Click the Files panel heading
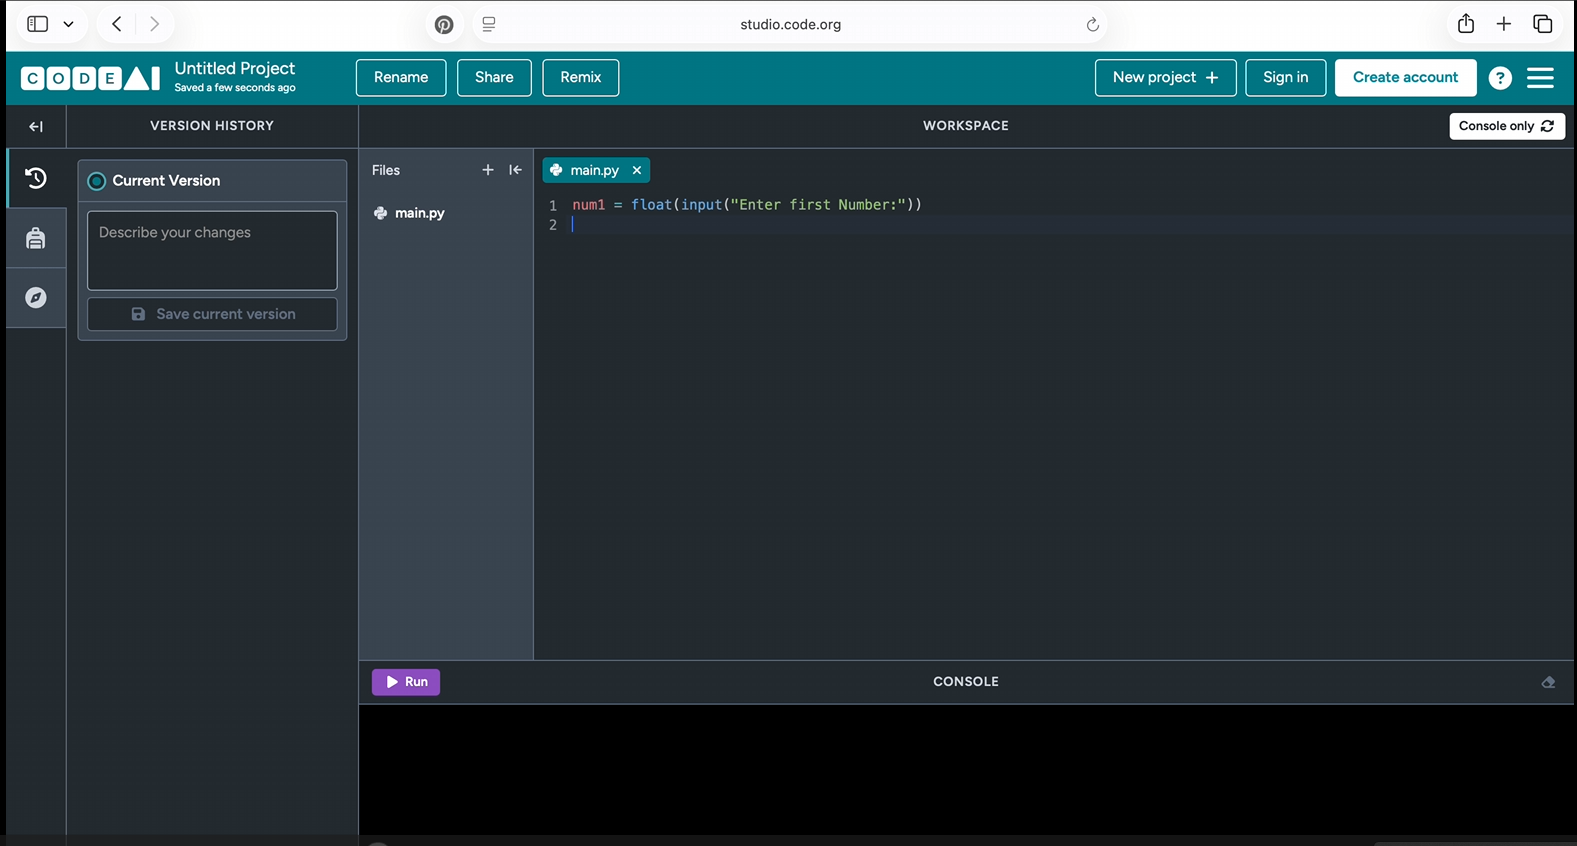Viewport: 1577px width, 846px height. (386, 170)
